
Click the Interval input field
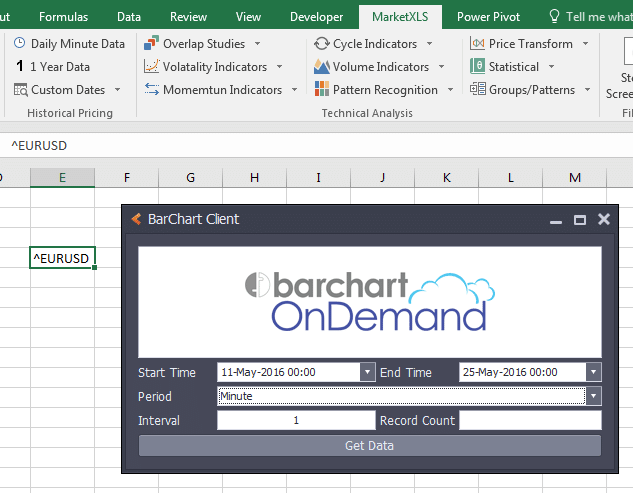coord(296,420)
